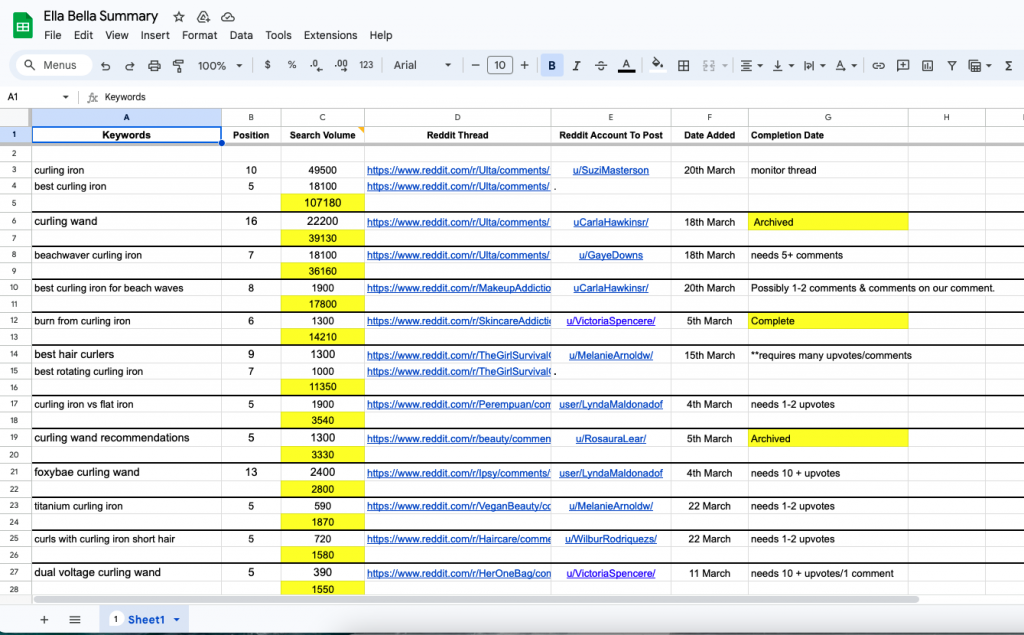Star the Ella Bella Summary document
Image resolution: width=1024 pixels, height=635 pixels.
point(178,17)
